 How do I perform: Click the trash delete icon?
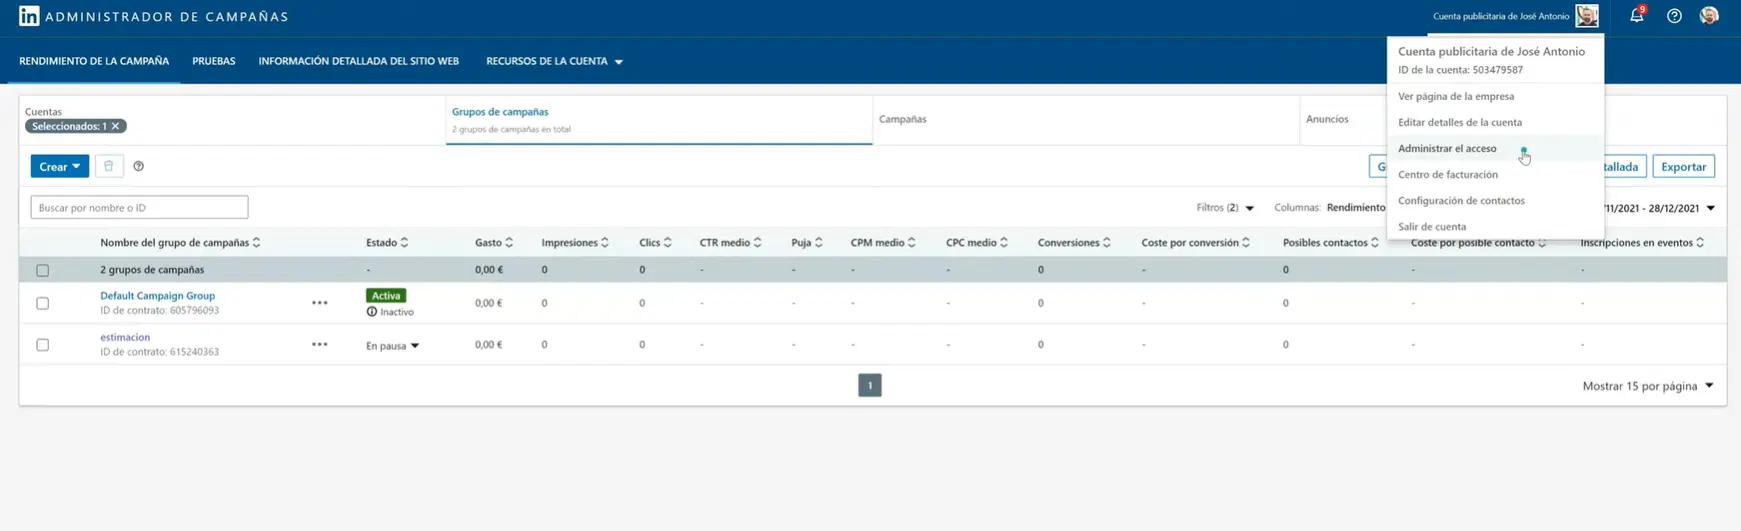(x=109, y=166)
